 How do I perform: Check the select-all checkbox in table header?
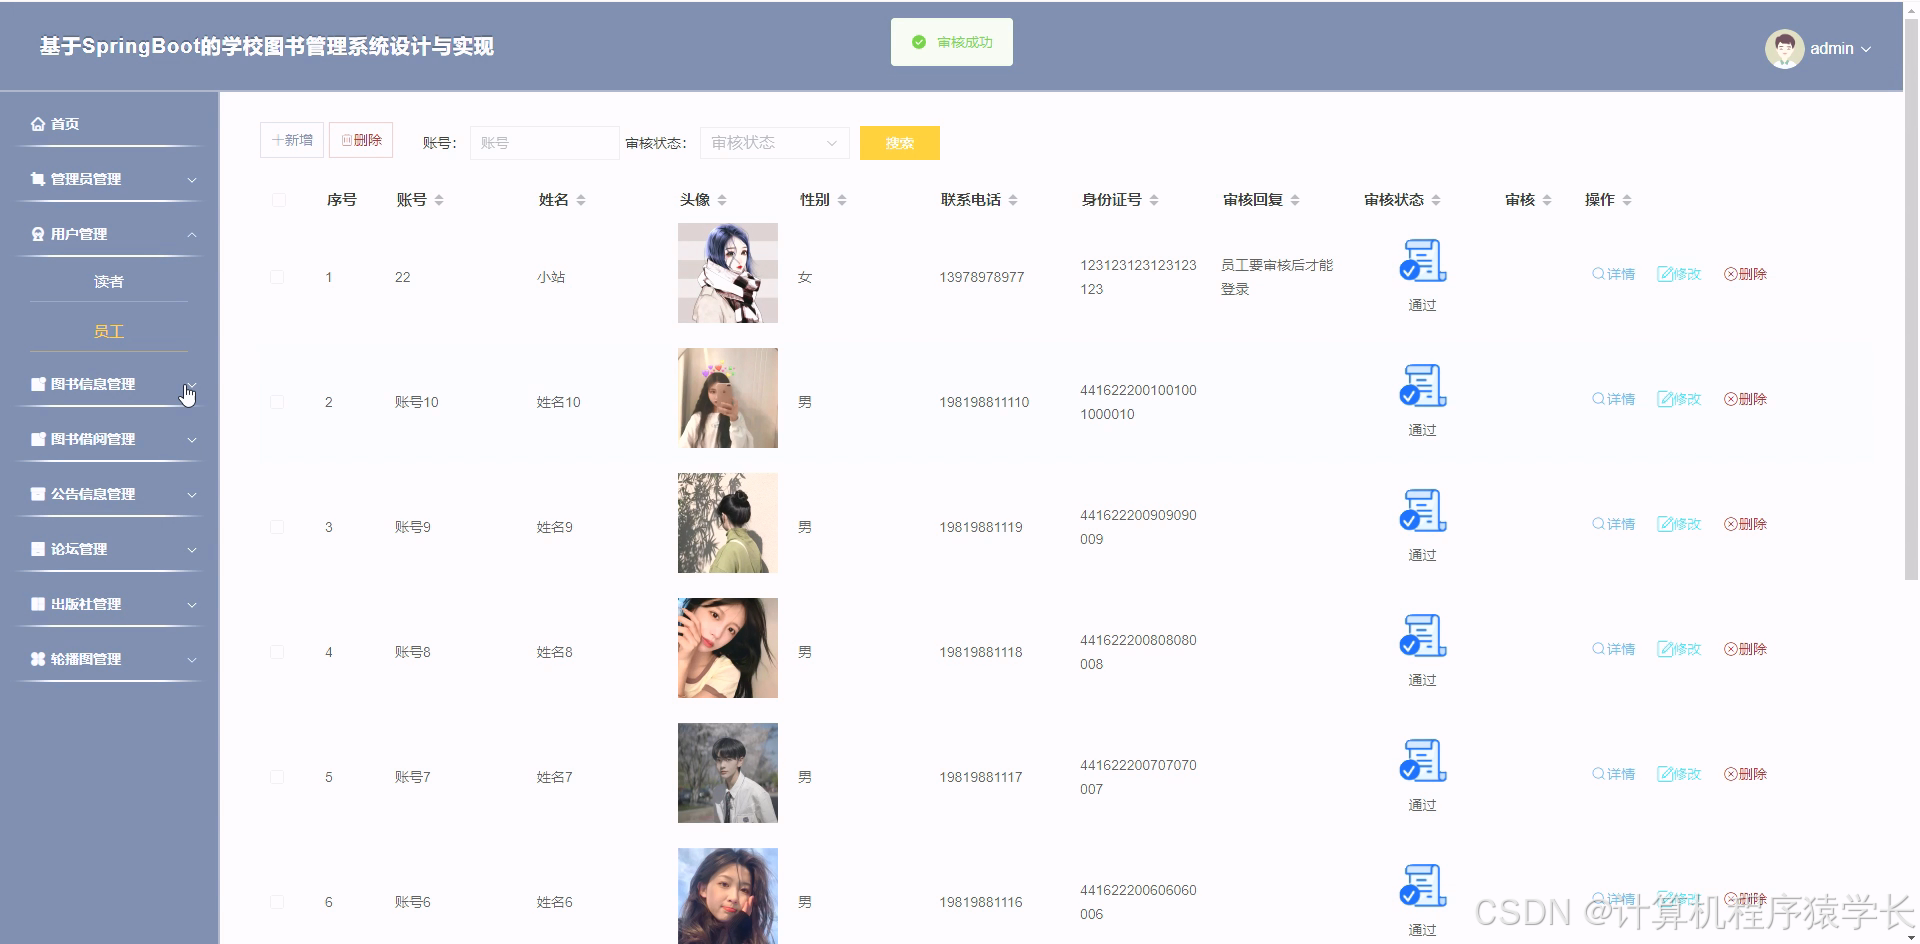click(x=277, y=200)
